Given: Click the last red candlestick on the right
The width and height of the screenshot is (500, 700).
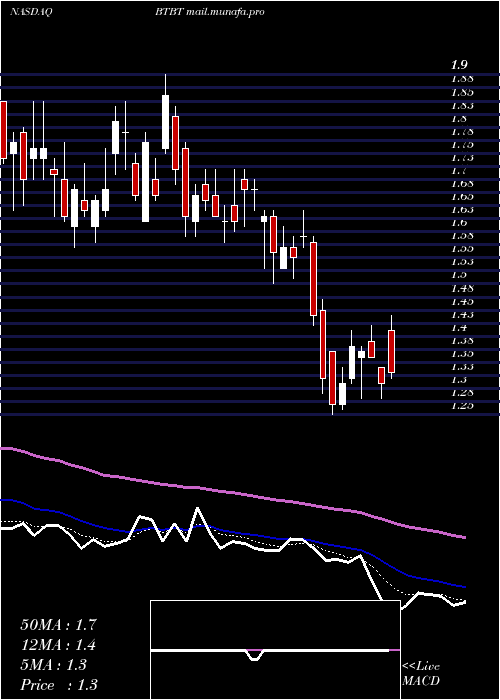Looking at the screenshot, I should pos(392,351).
